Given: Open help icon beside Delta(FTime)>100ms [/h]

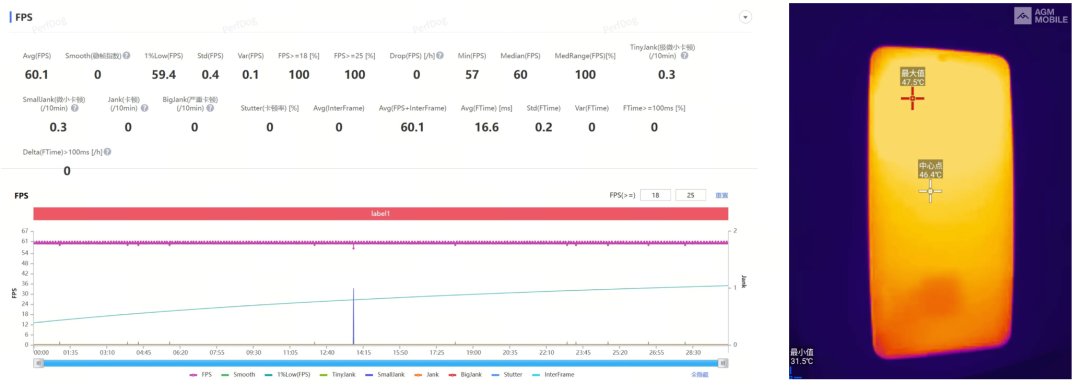Looking at the screenshot, I should click(107, 152).
